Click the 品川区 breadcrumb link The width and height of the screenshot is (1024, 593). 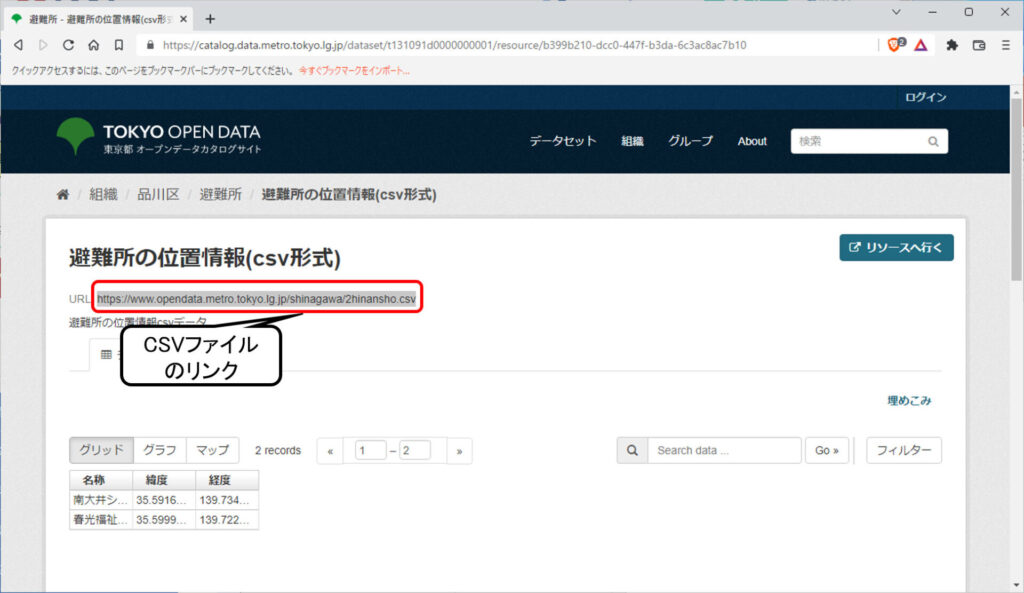click(x=158, y=195)
